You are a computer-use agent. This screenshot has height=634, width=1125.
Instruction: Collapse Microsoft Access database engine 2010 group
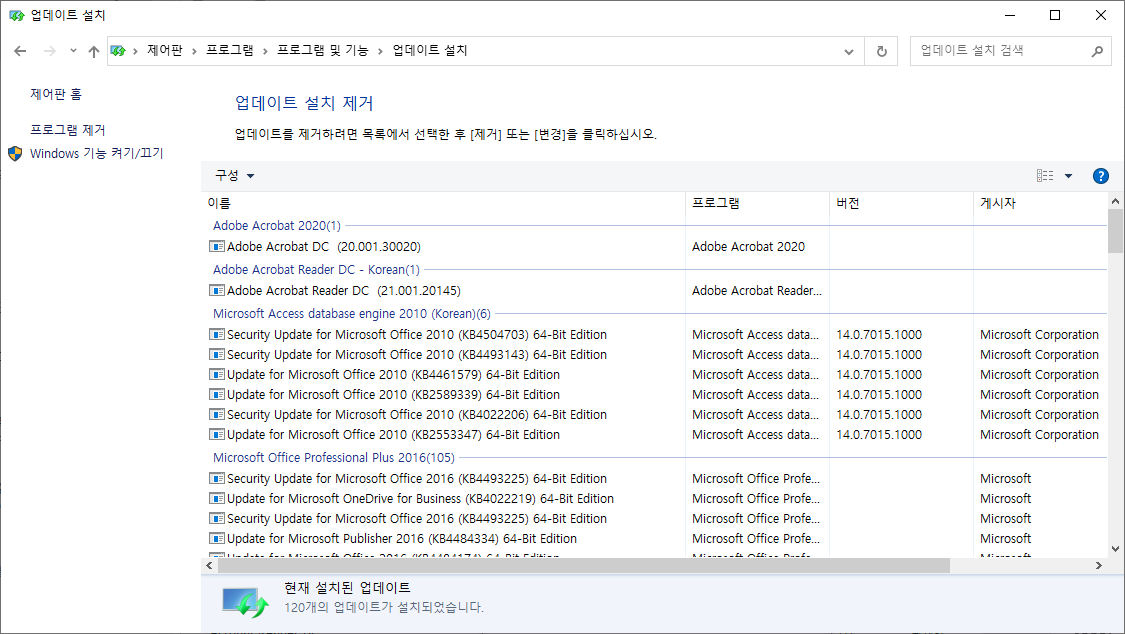click(x=352, y=314)
